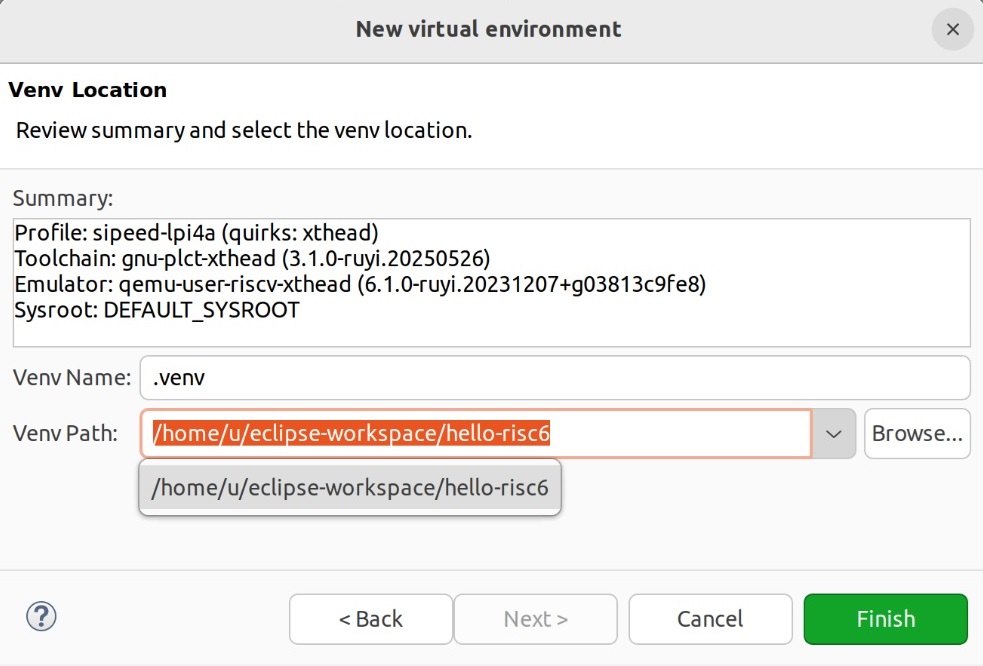Image resolution: width=983 pixels, height=666 pixels.
Task: Click the New virtual environment title bar
Action: pyautogui.click(x=487, y=29)
